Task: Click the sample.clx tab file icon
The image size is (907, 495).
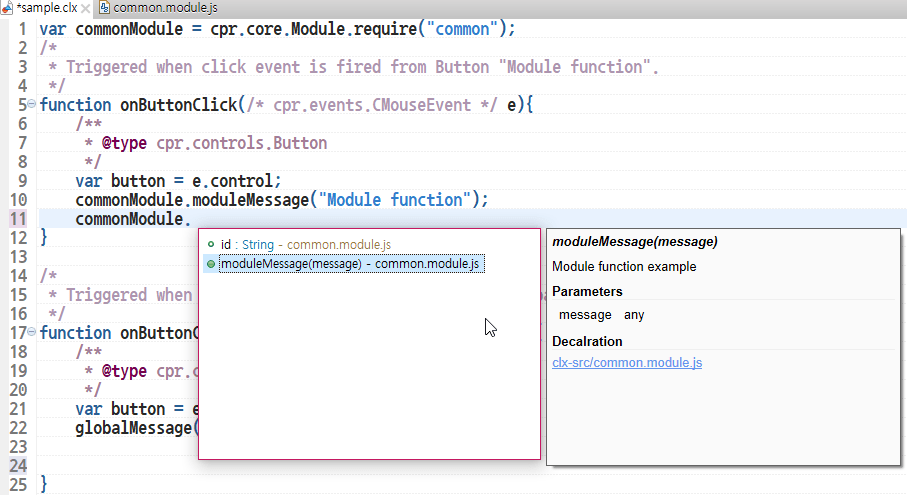Action: pyautogui.click(x=8, y=8)
